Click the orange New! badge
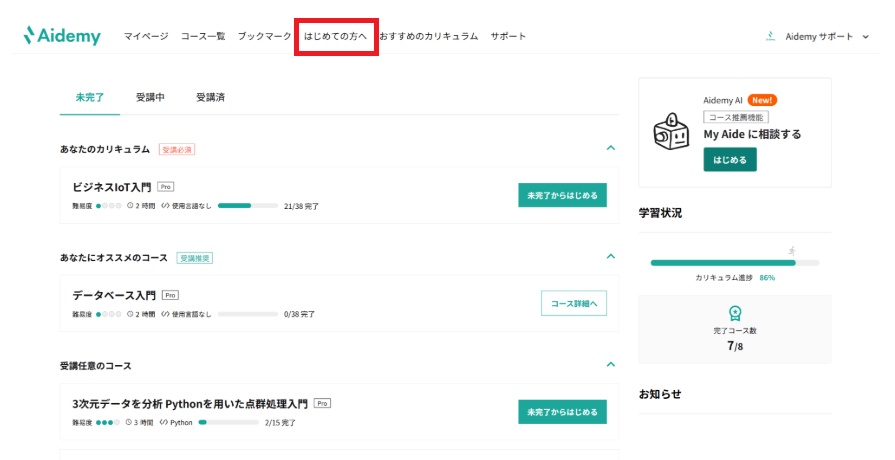The image size is (895, 460). click(762, 100)
